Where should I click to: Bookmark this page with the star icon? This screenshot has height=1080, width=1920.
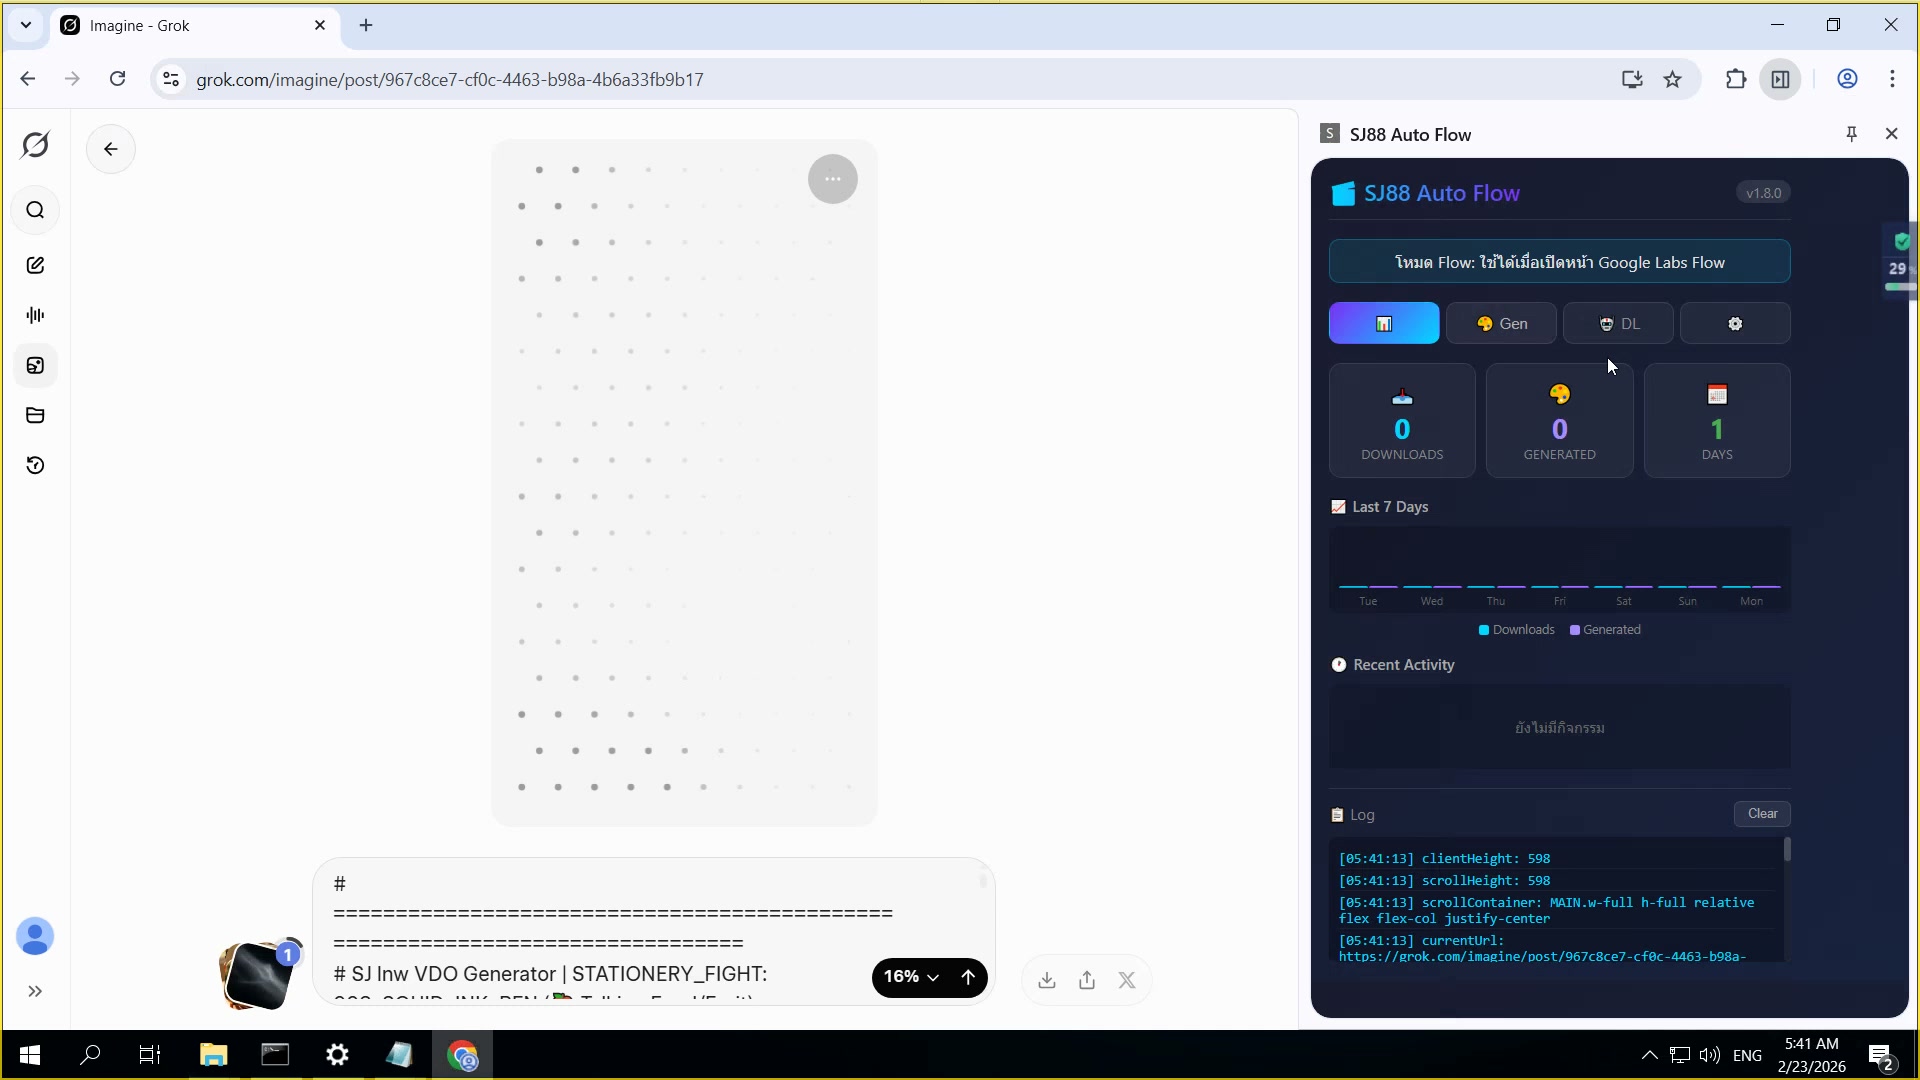coord(1672,79)
